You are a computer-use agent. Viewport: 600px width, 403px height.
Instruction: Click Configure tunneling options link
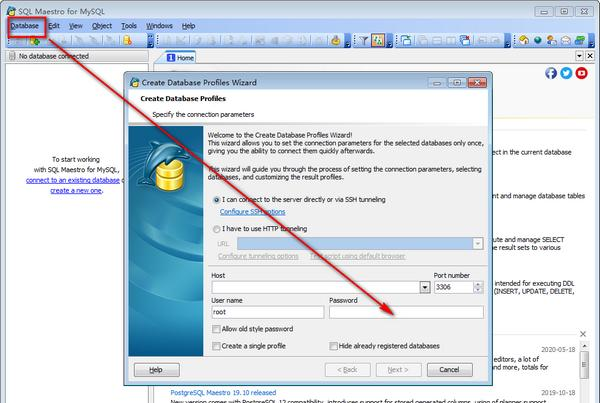258,256
